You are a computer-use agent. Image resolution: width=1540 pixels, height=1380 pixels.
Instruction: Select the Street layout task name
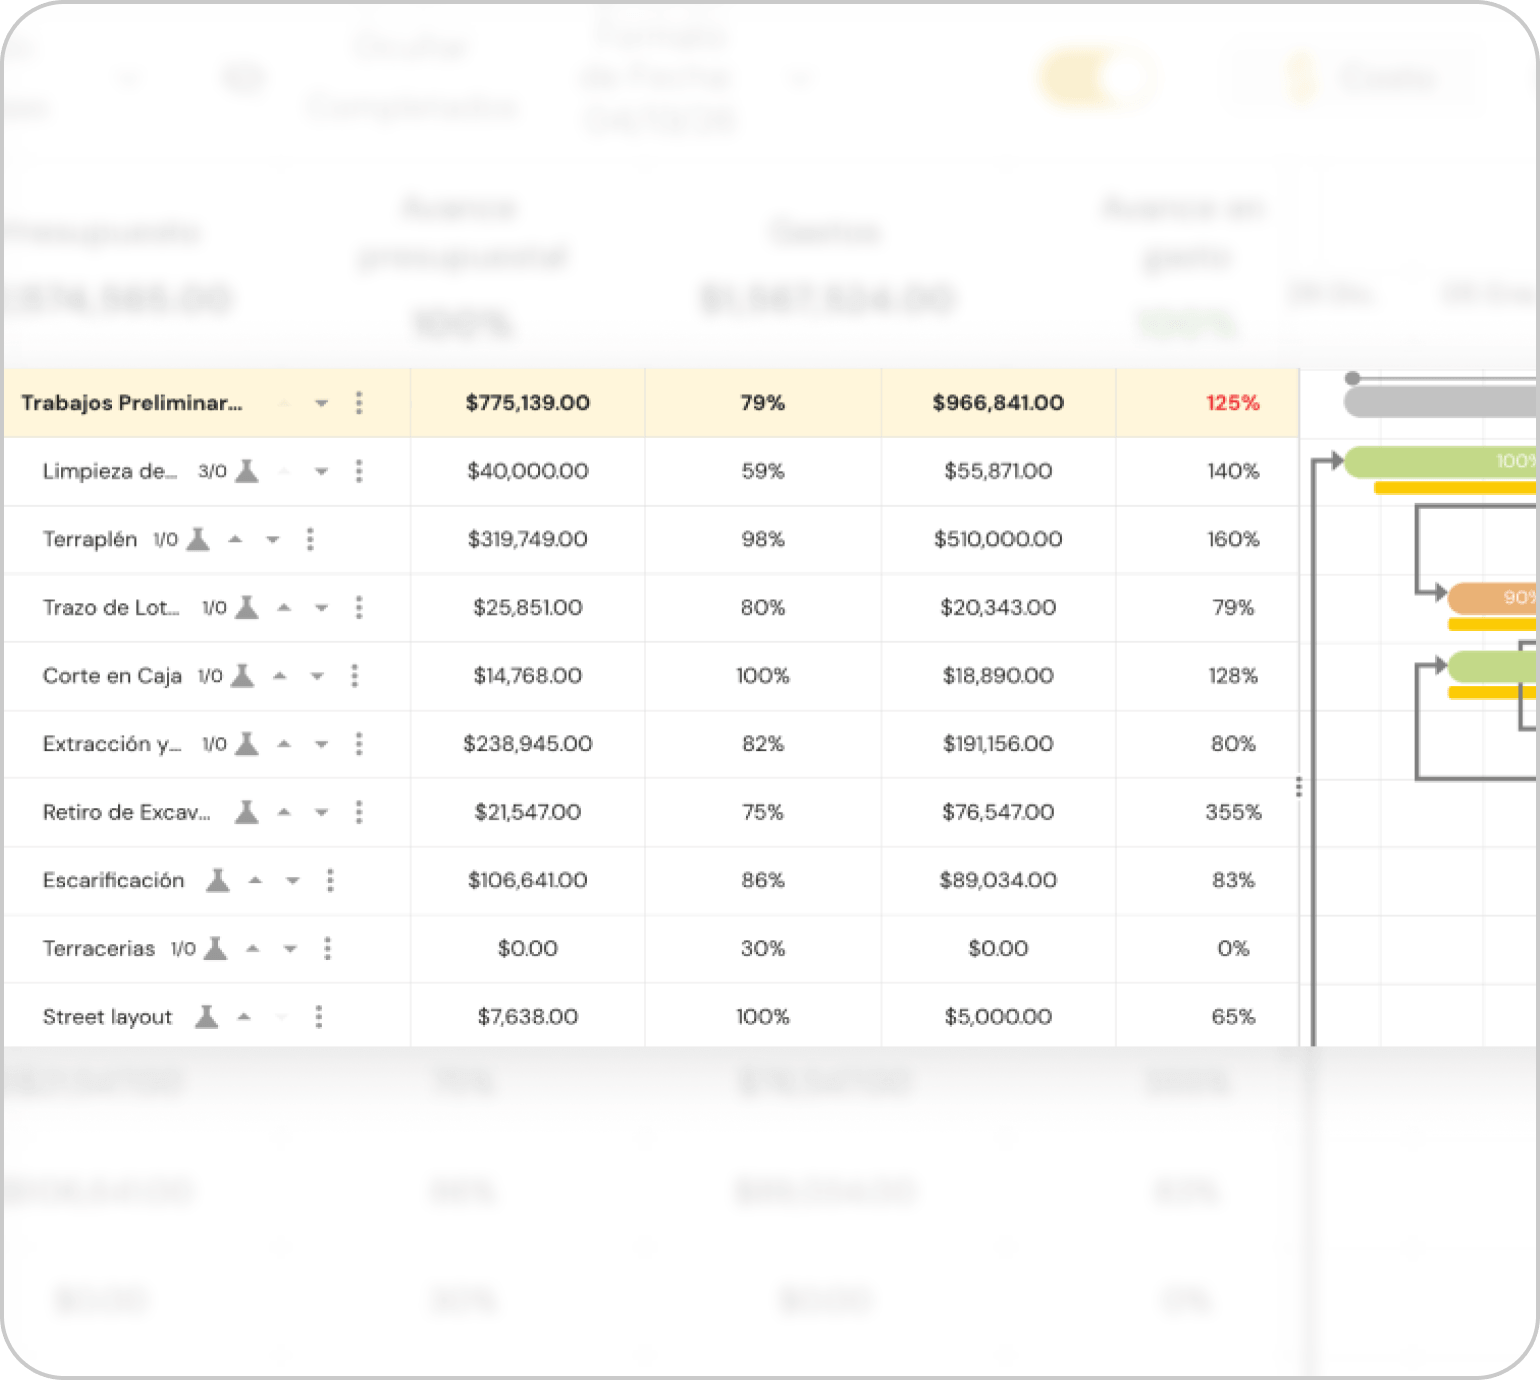tap(107, 1017)
